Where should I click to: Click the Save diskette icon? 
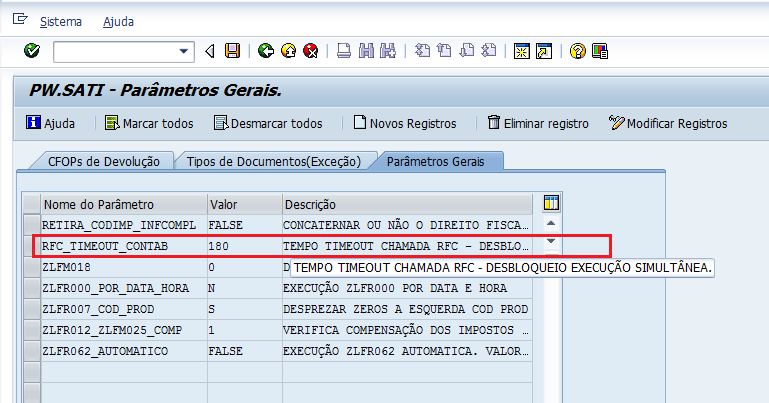pyautogui.click(x=232, y=51)
